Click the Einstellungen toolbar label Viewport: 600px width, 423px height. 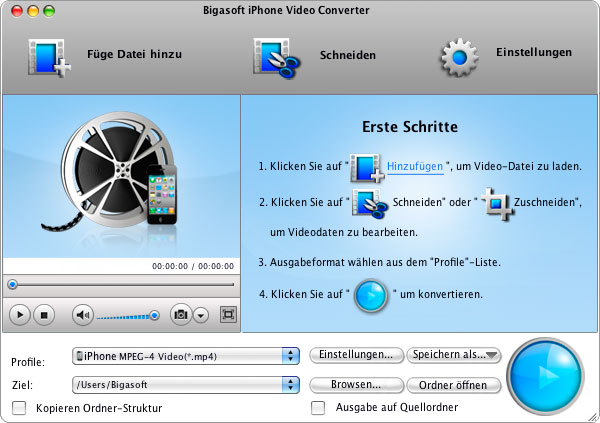point(534,52)
